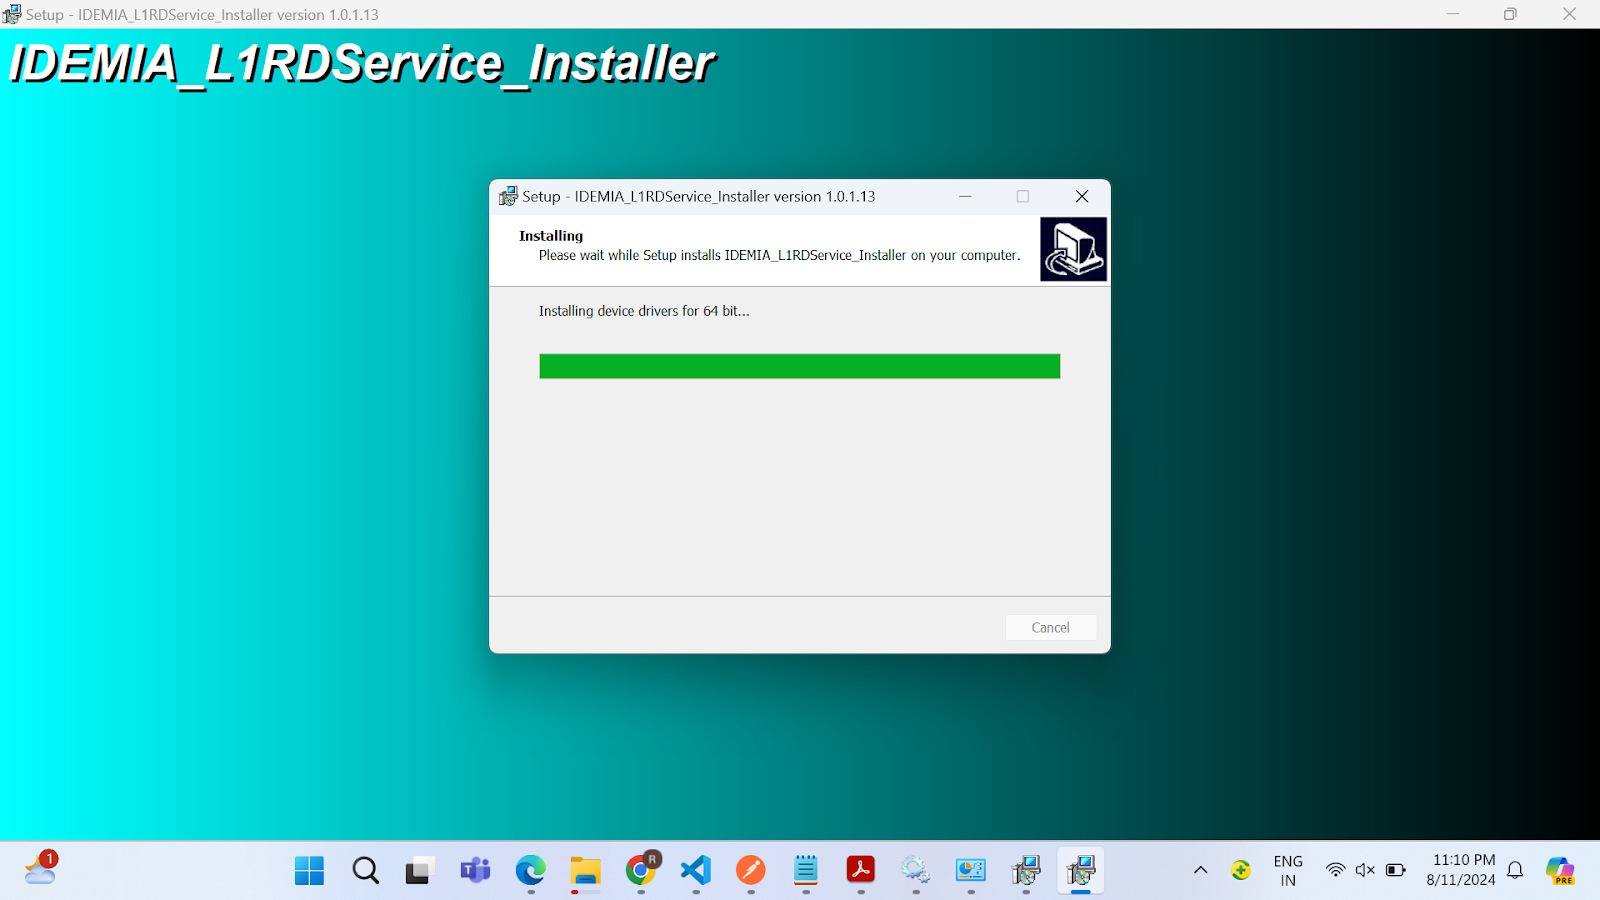Minimize the Setup dialog window
Viewport: 1600px width, 900px height.
965,196
